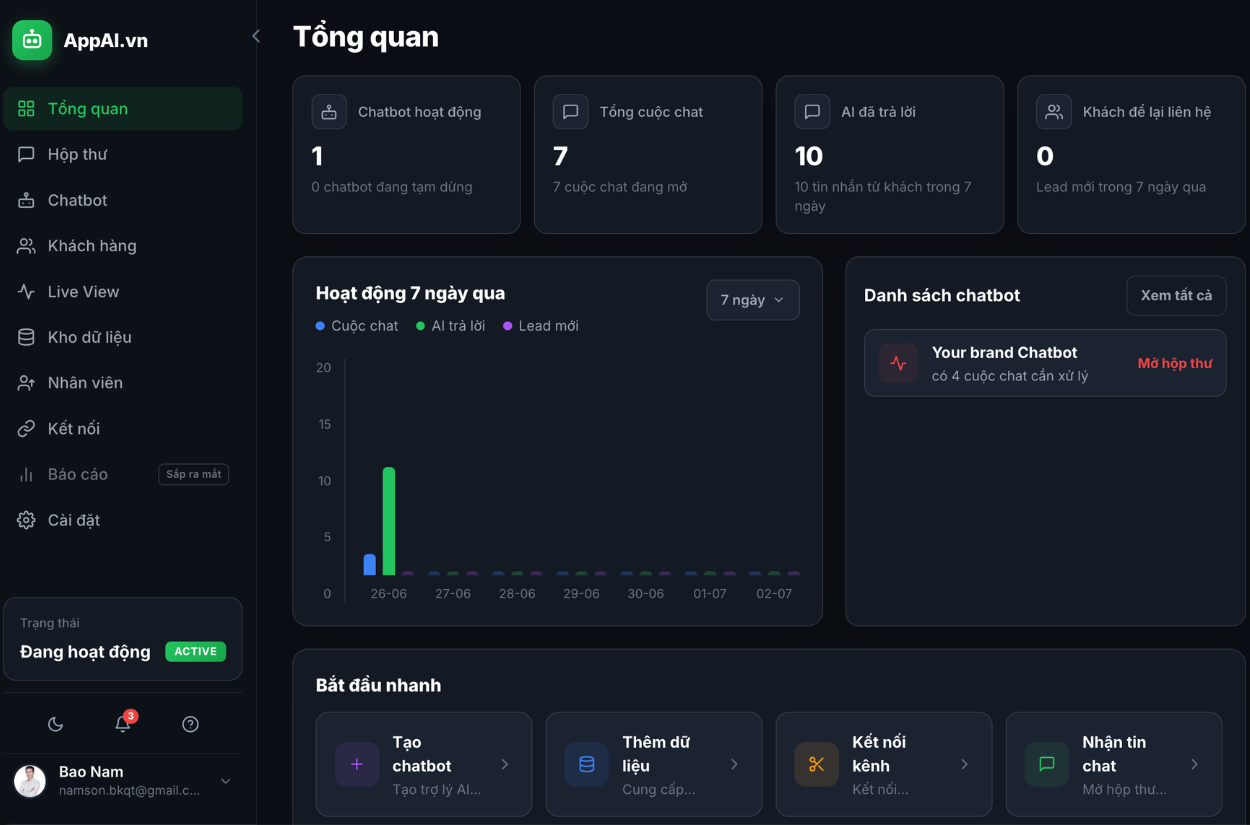Click the plus icon on Tạo chatbot card
Image resolution: width=1250 pixels, height=825 pixels.
coord(357,764)
